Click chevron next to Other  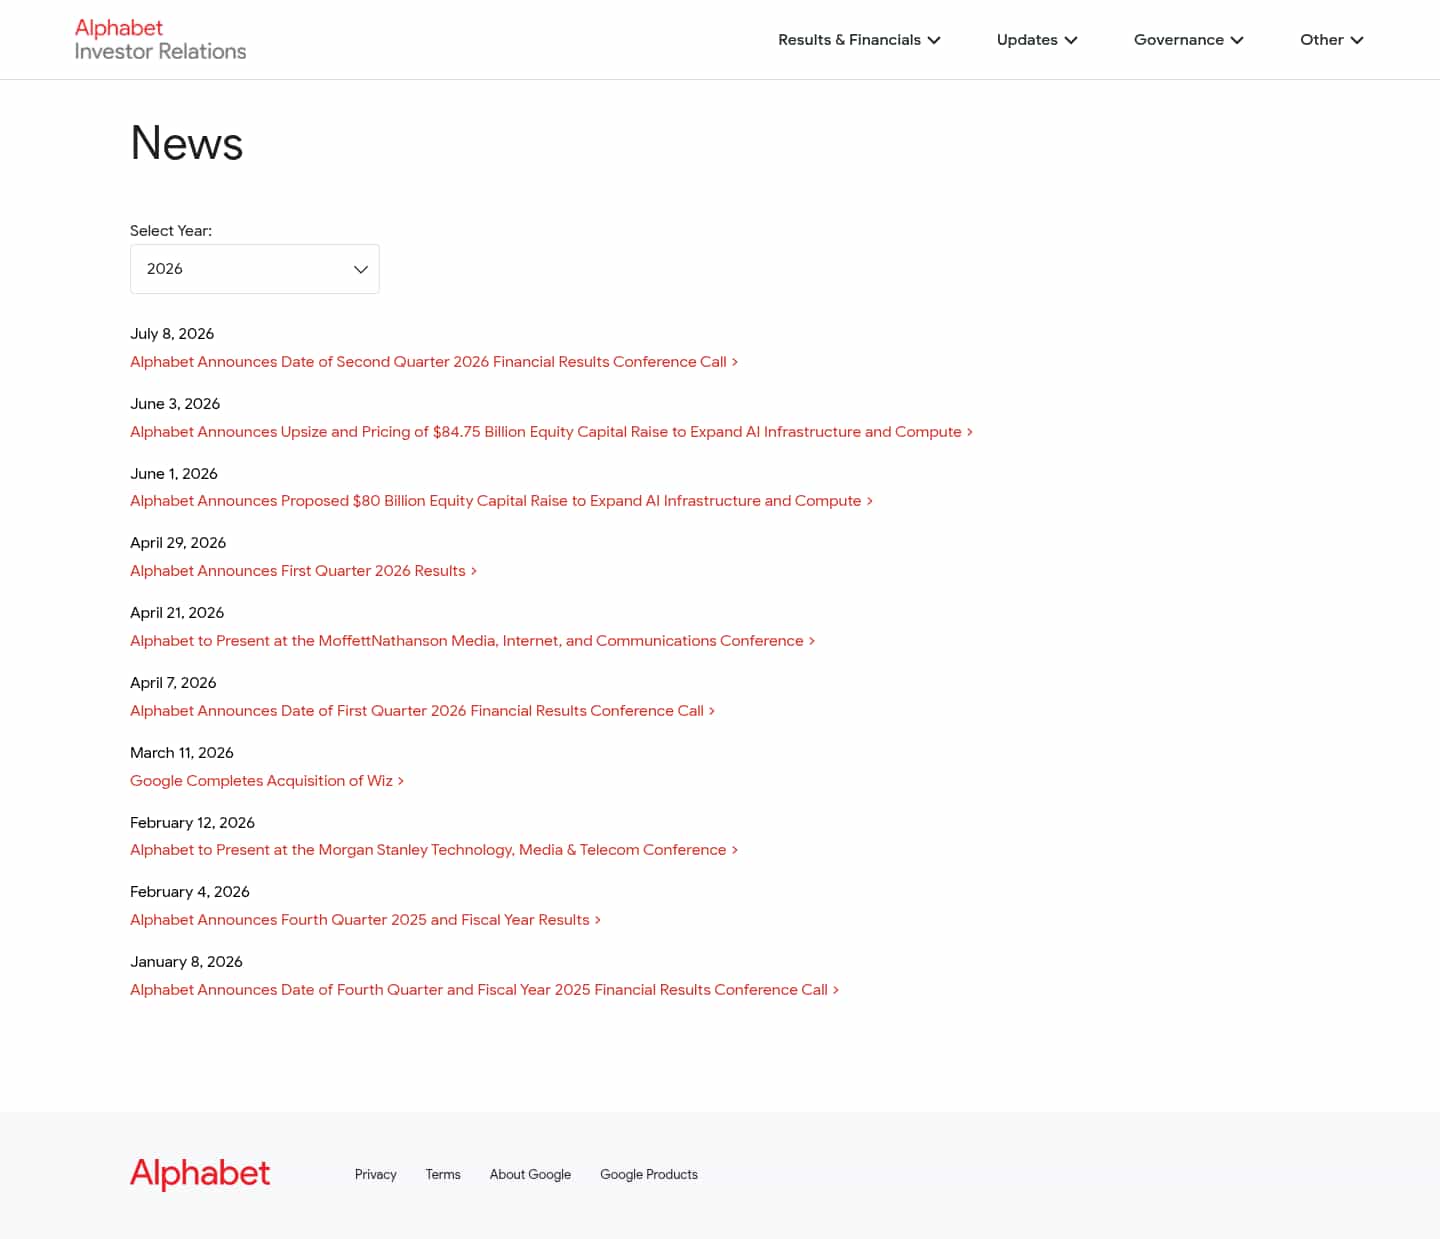(1357, 40)
